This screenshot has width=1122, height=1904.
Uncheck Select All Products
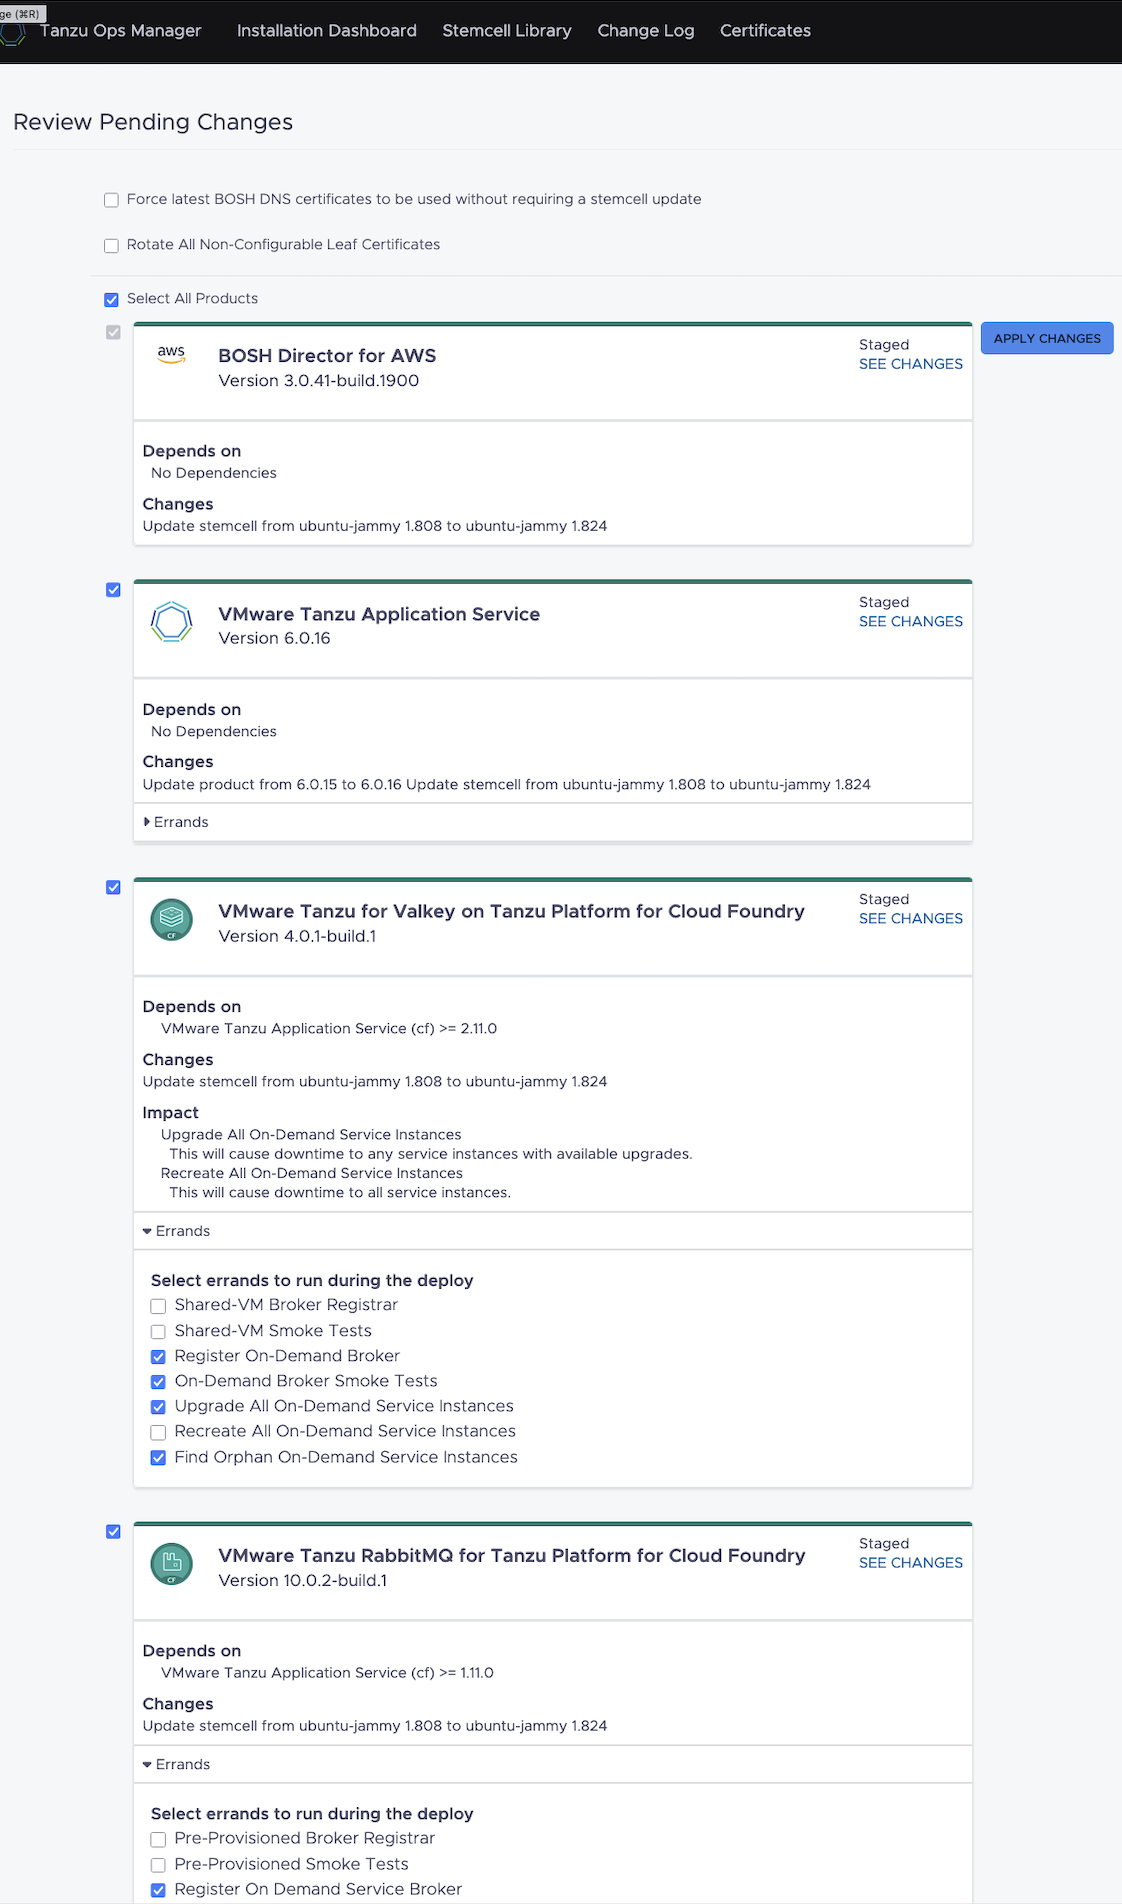pyautogui.click(x=112, y=299)
